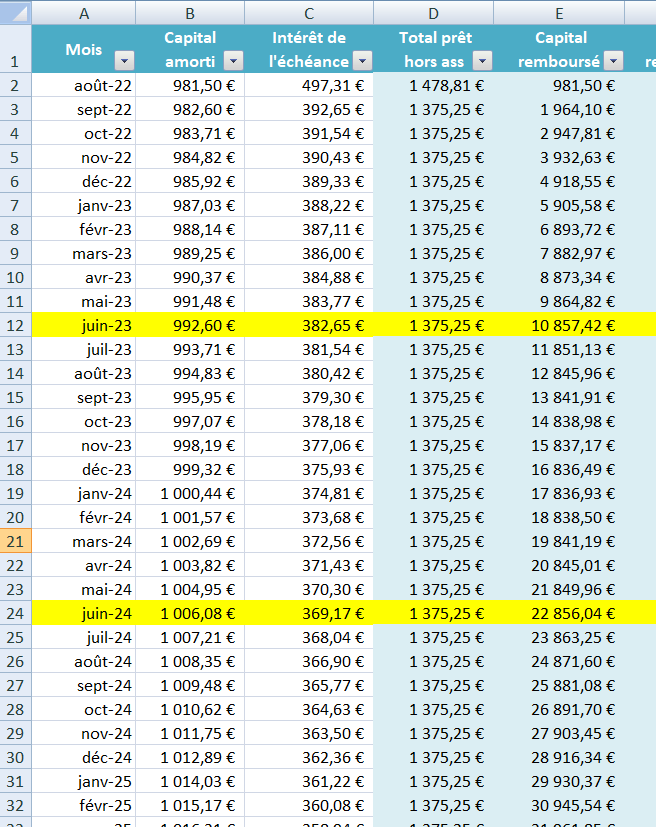The image size is (656, 827).
Task: Select row 21 header
Action: 15,541
